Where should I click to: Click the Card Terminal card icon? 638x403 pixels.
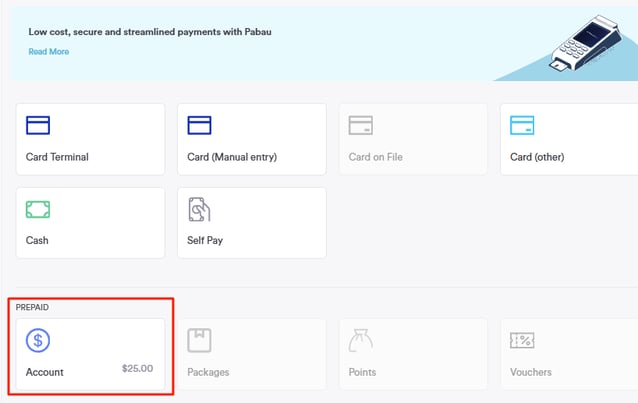click(38, 126)
